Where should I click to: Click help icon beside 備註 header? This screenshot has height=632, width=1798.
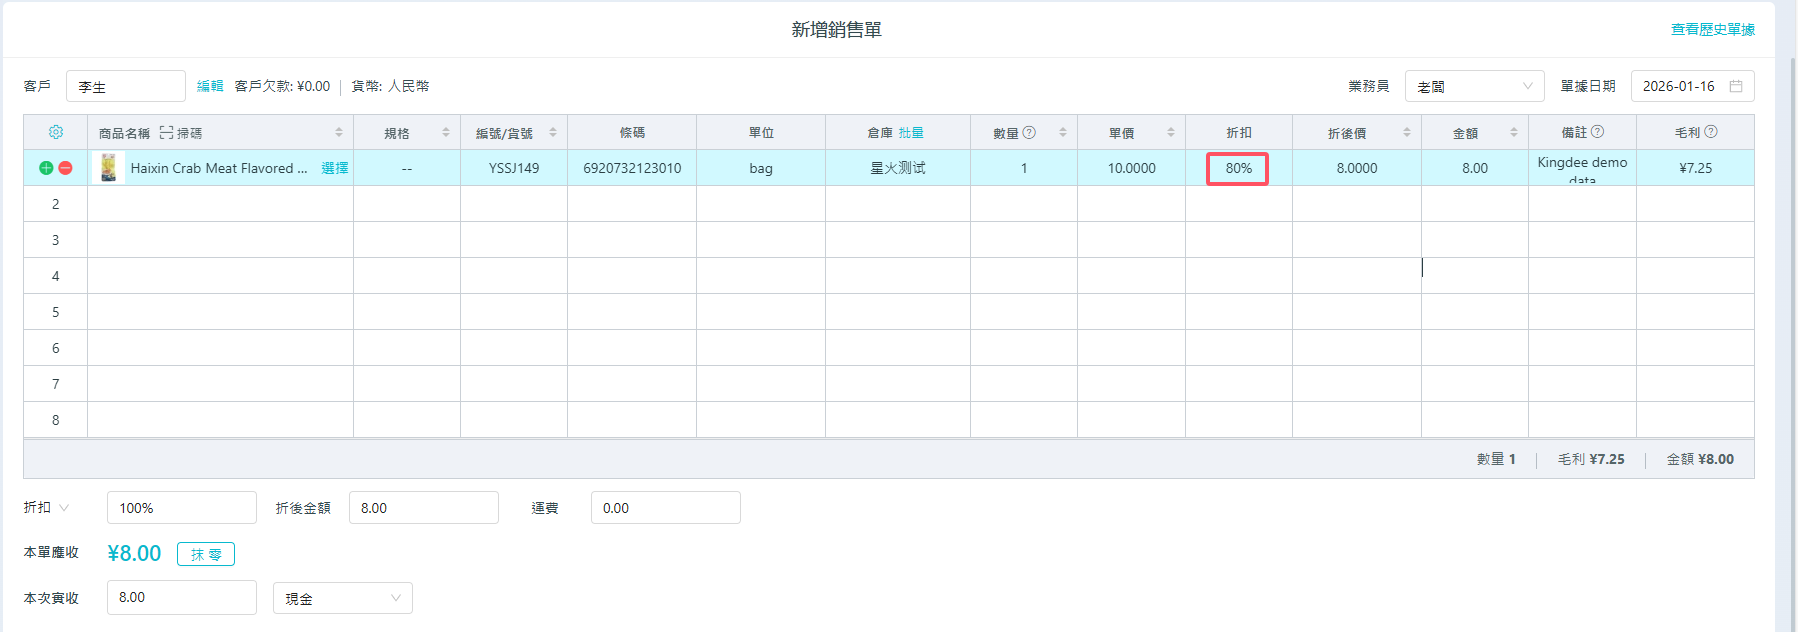point(1597,132)
